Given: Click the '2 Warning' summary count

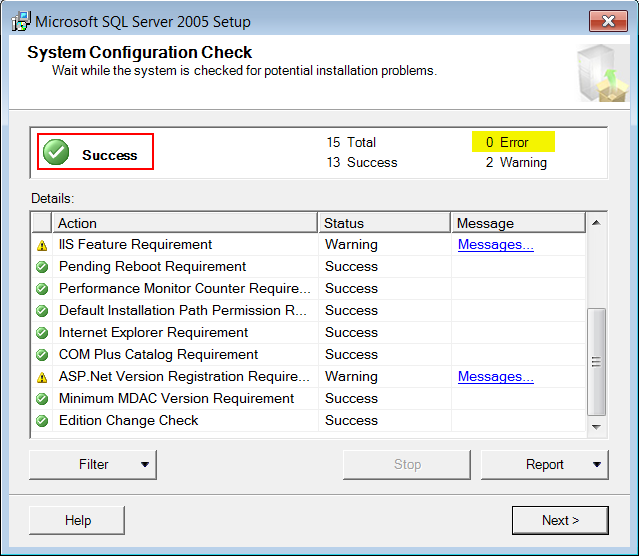Looking at the screenshot, I should pyautogui.click(x=516, y=163).
